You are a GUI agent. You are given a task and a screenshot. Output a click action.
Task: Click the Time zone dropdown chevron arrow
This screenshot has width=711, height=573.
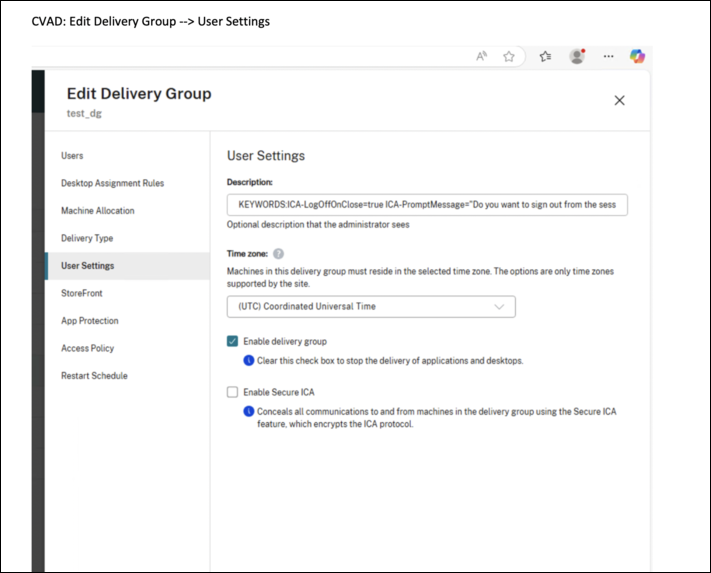tap(500, 306)
